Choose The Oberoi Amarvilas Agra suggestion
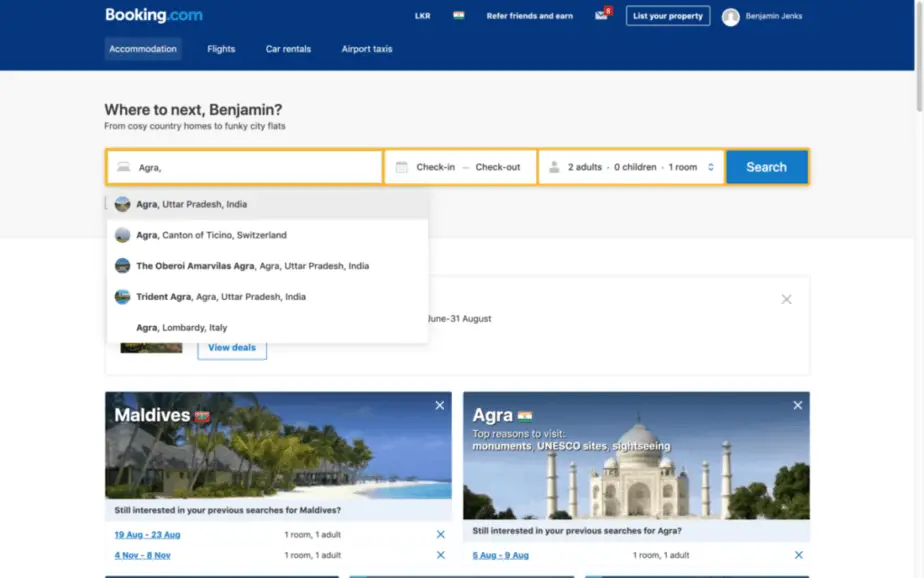The width and height of the screenshot is (924, 578). click(x=268, y=266)
